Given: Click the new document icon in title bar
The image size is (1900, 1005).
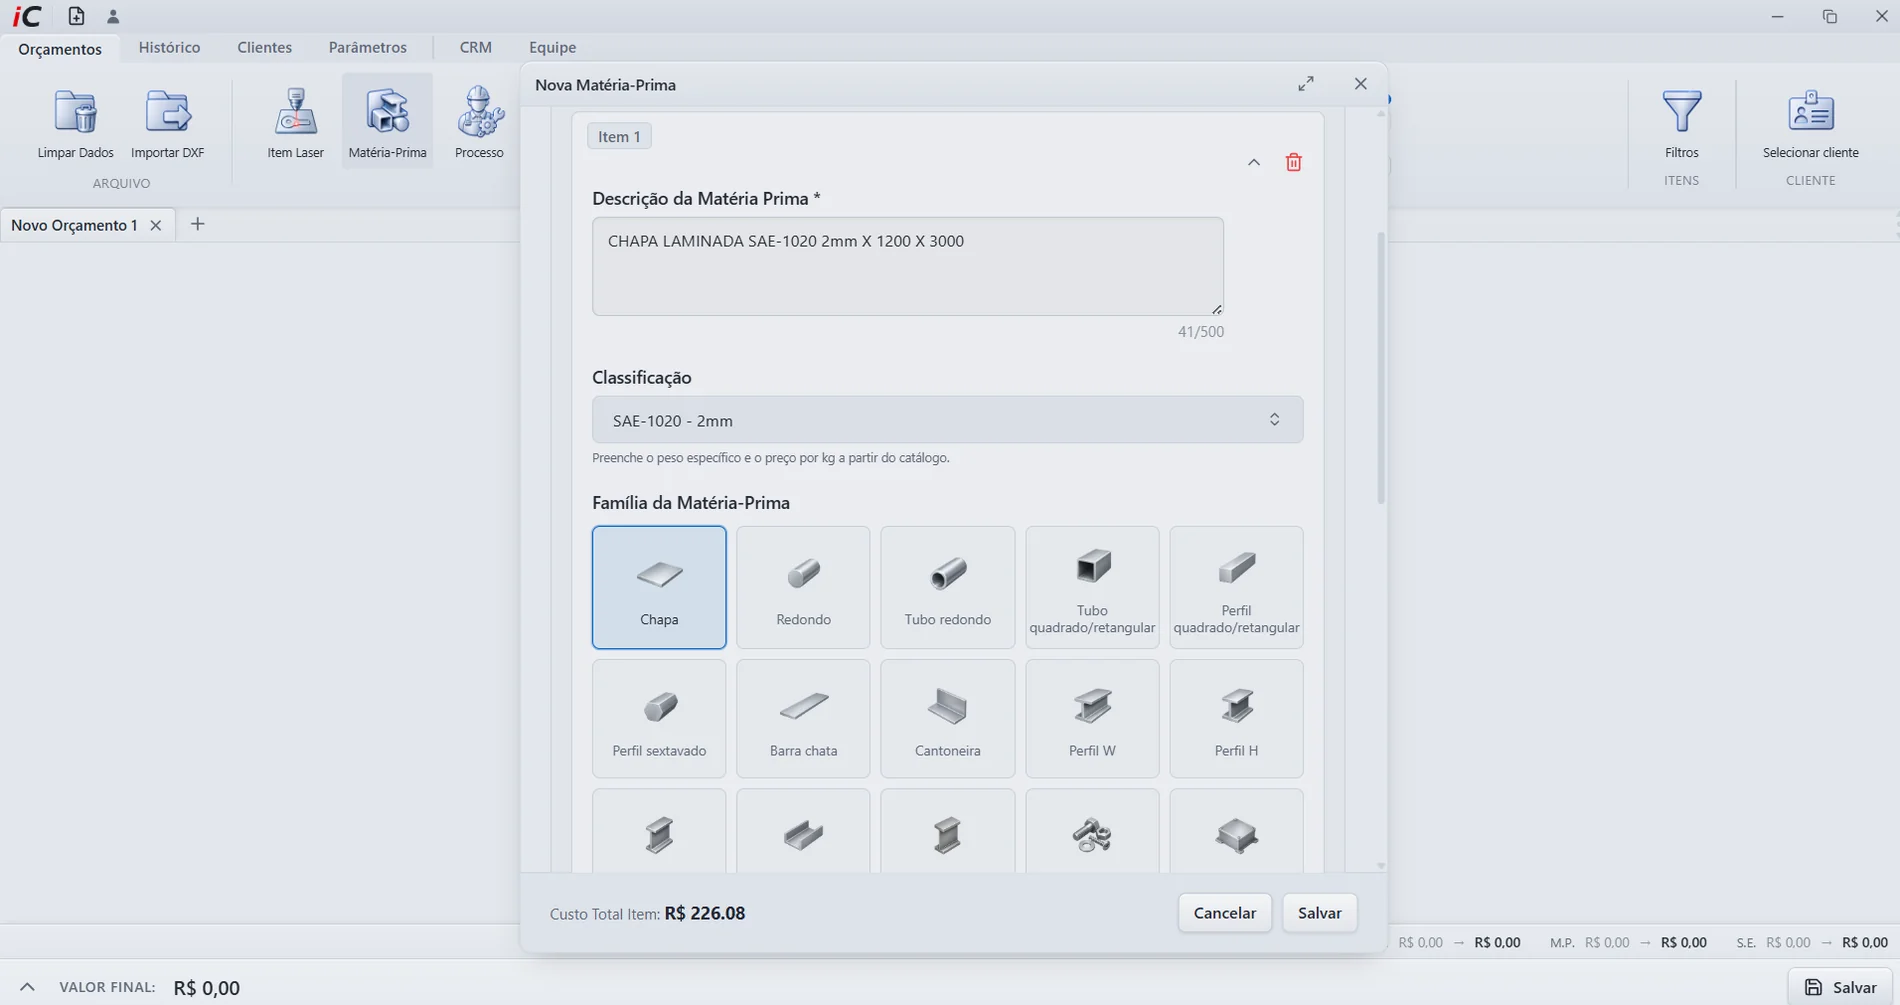Looking at the screenshot, I should coord(76,16).
